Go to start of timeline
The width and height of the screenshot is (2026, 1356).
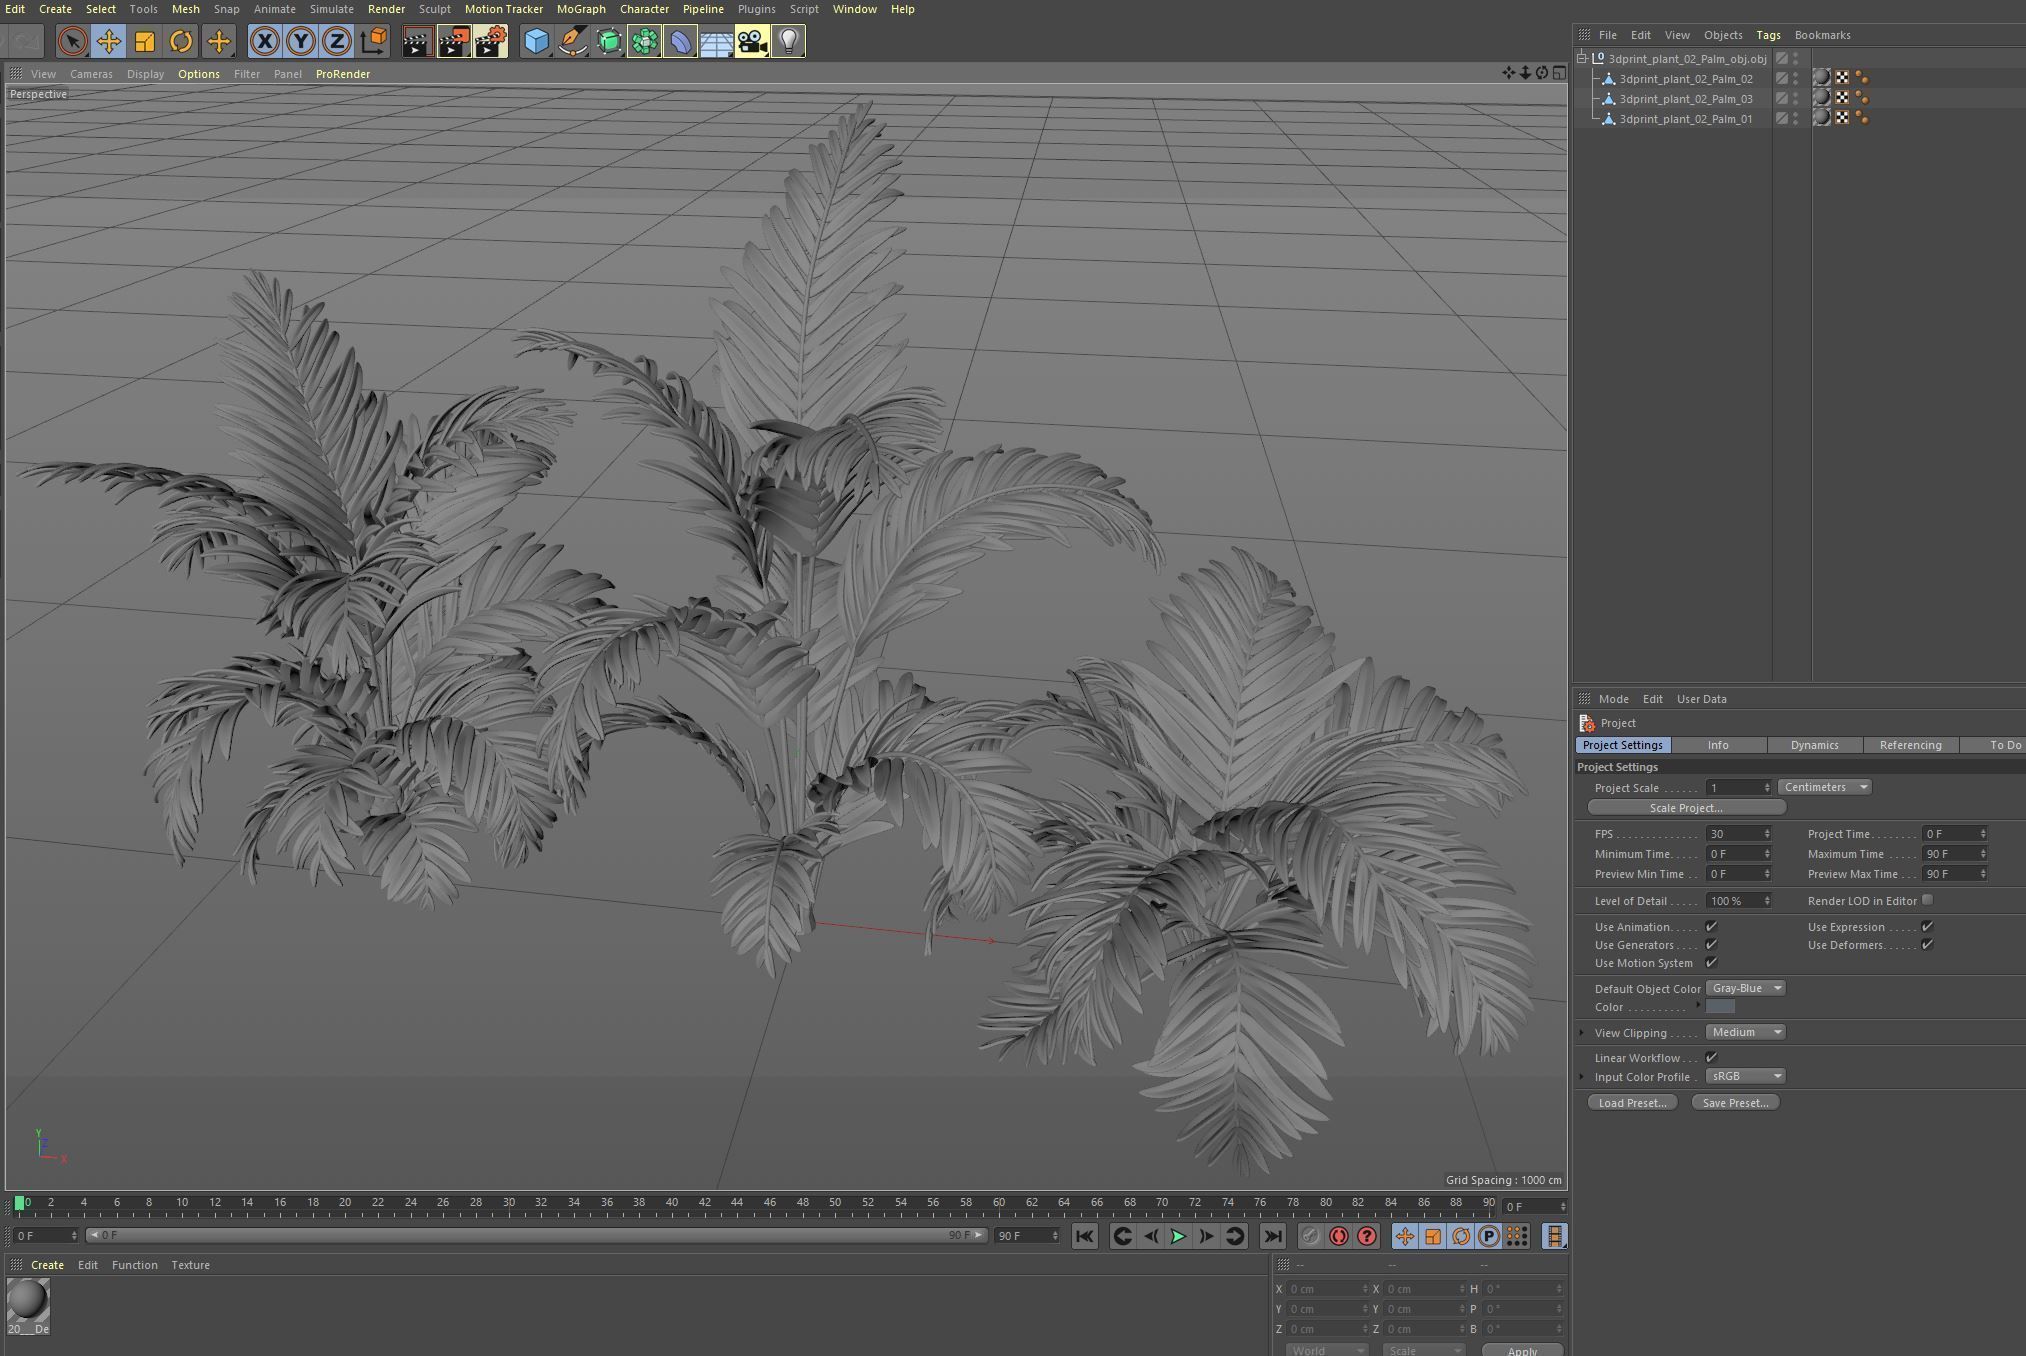coord(1084,1236)
